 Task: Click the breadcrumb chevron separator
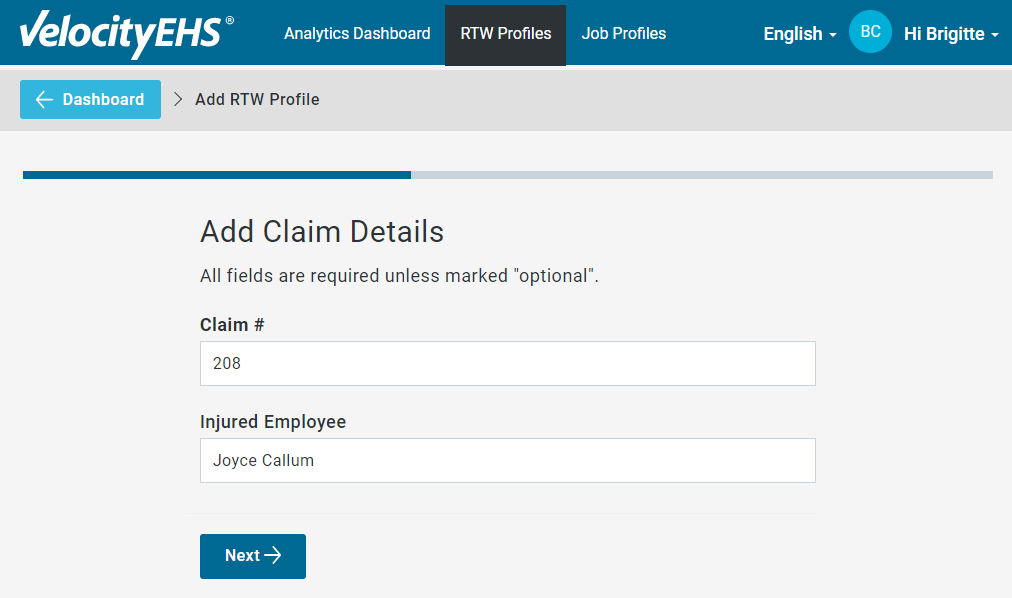[x=178, y=99]
